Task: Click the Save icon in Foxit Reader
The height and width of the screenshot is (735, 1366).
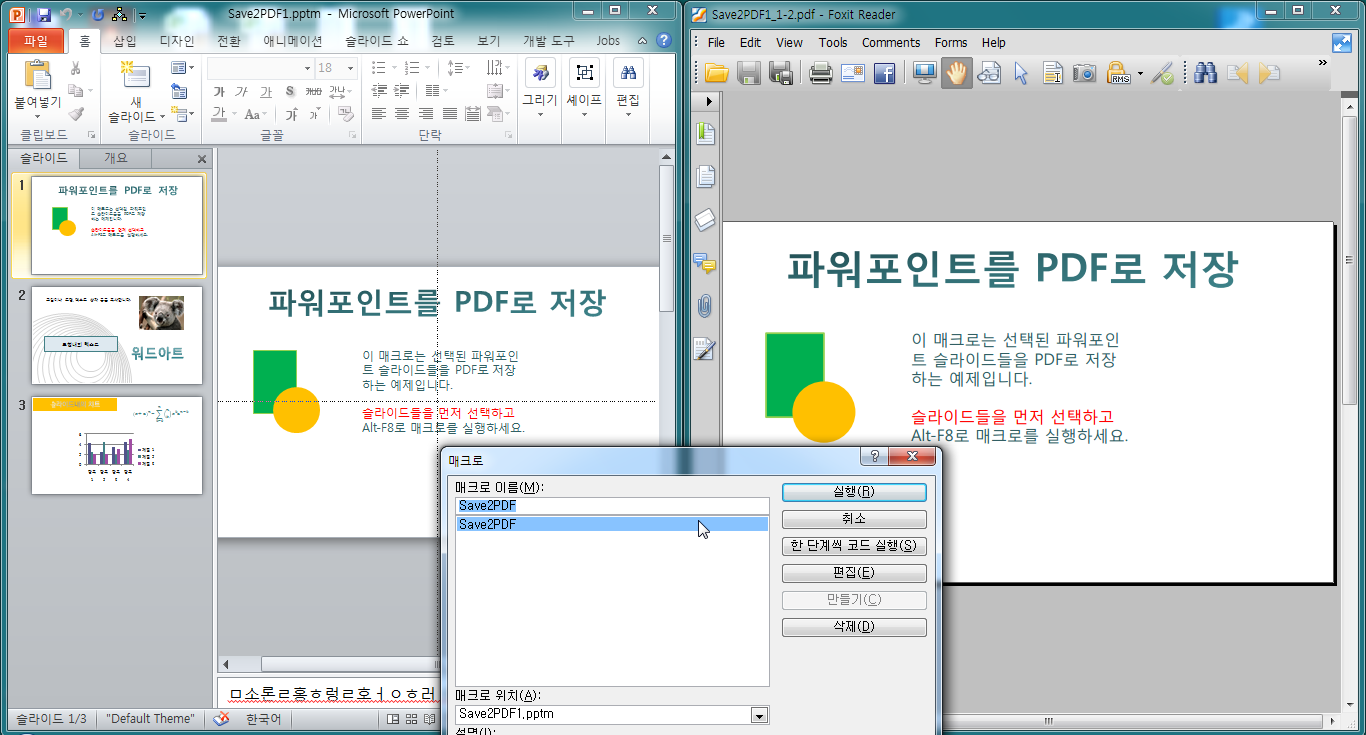Action: [749, 72]
